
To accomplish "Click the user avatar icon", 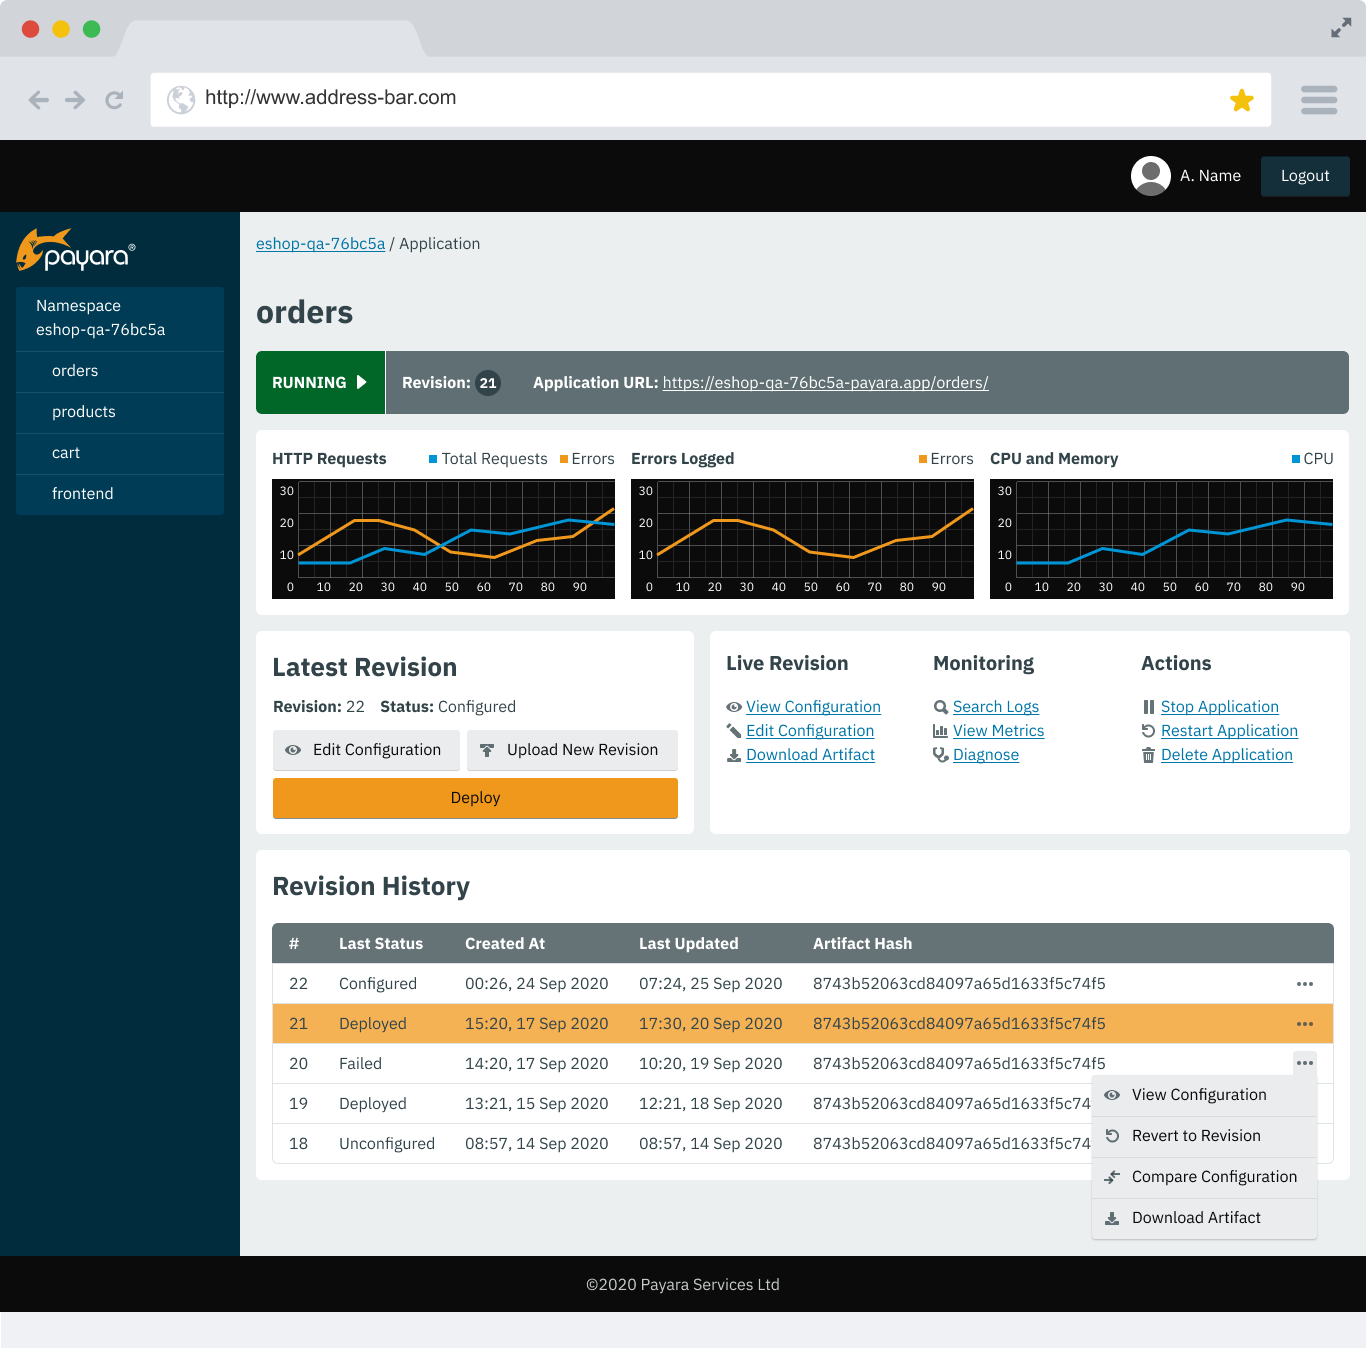I will coord(1150,176).
